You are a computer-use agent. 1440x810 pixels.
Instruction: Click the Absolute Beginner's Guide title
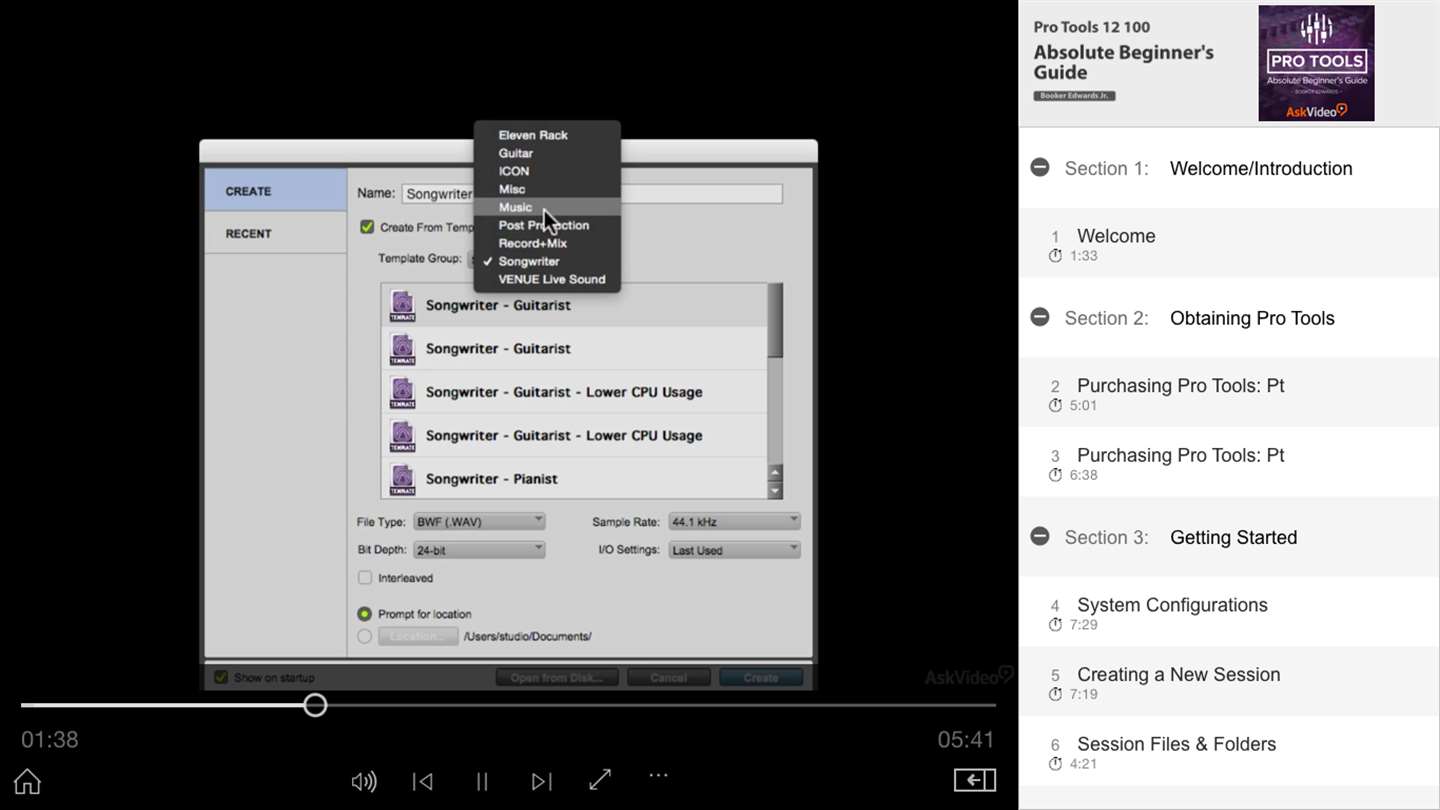(1123, 62)
